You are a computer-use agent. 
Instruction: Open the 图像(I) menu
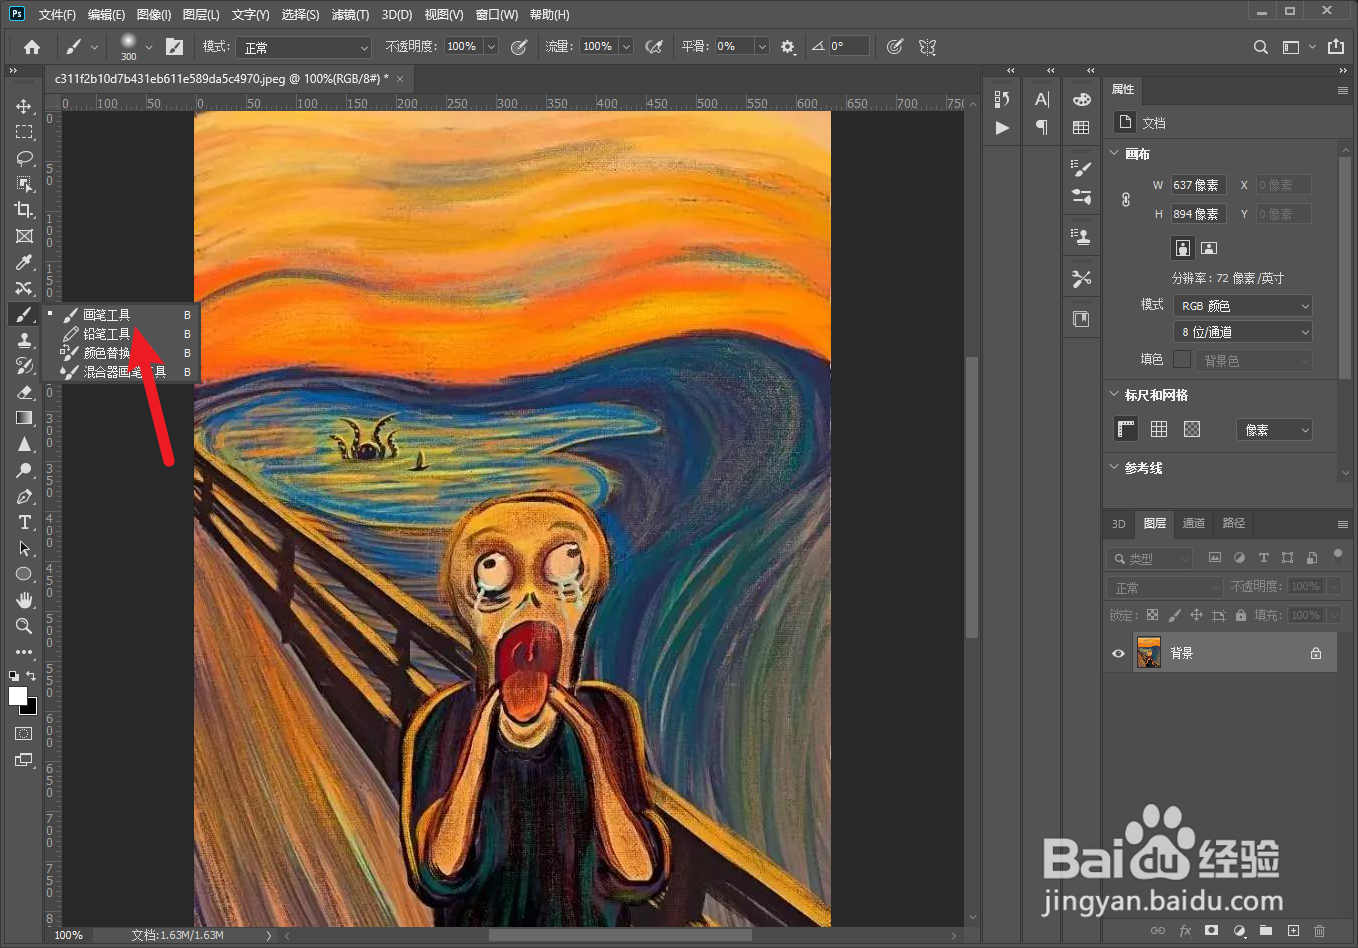(154, 14)
